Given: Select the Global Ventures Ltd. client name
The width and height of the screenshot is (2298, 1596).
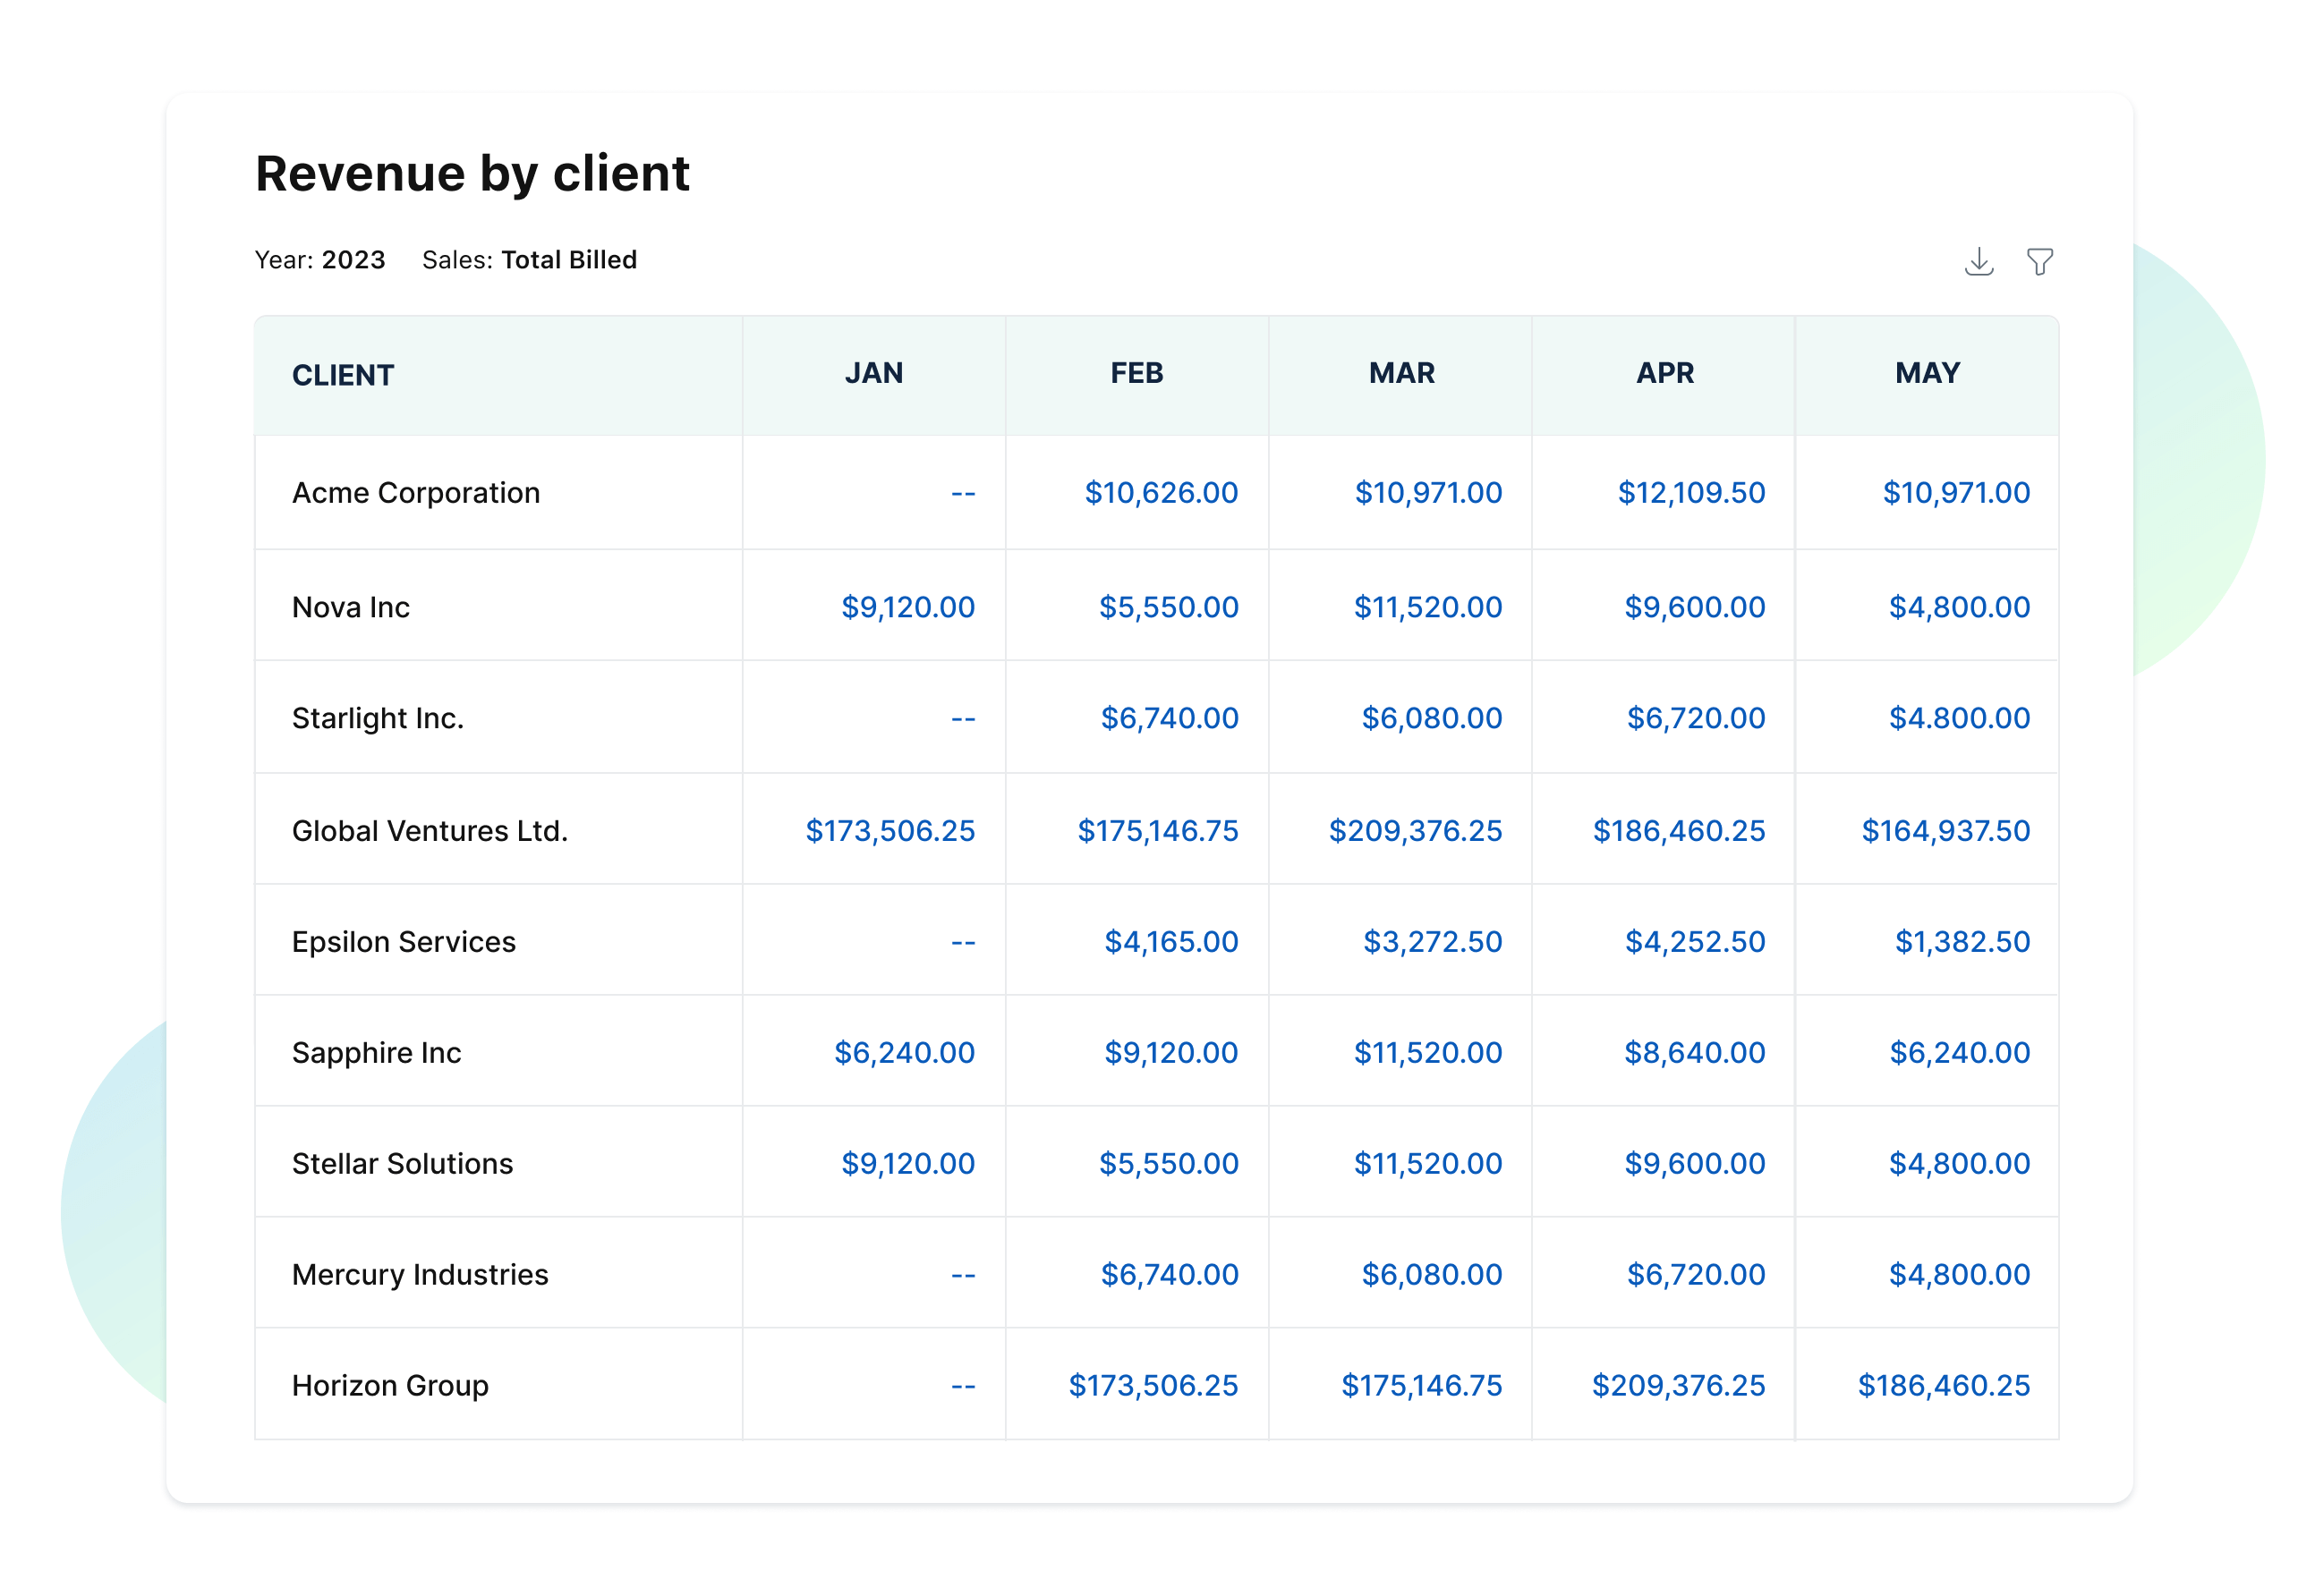Looking at the screenshot, I should [x=430, y=831].
